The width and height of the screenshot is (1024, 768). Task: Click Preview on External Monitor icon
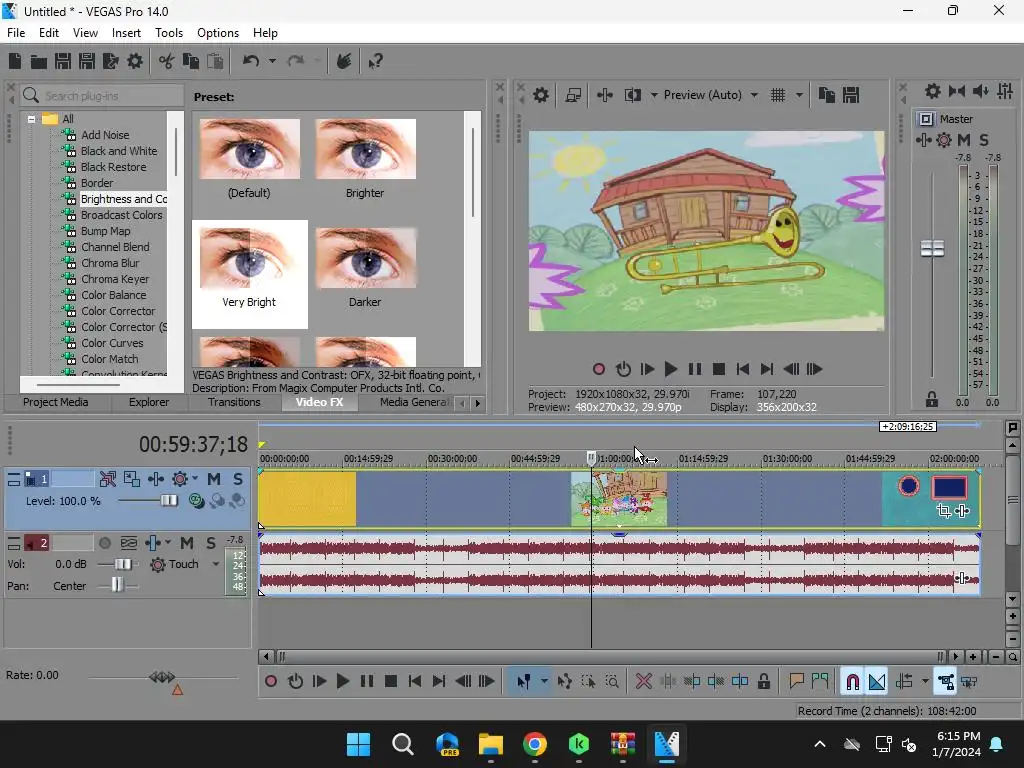point(573,95)
